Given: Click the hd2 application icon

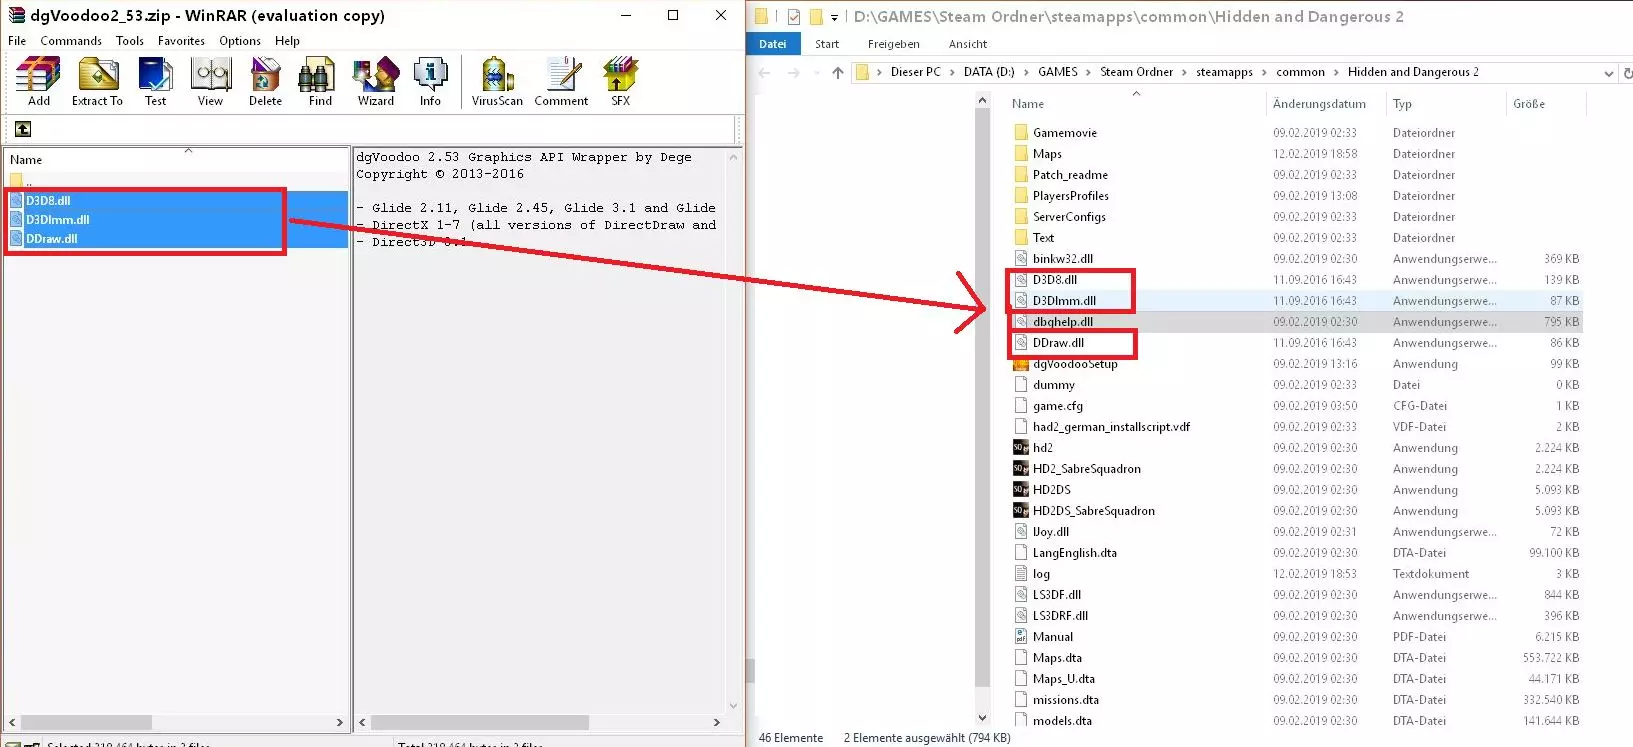Looking at the screenshot, I should (x=1021, y=448).
